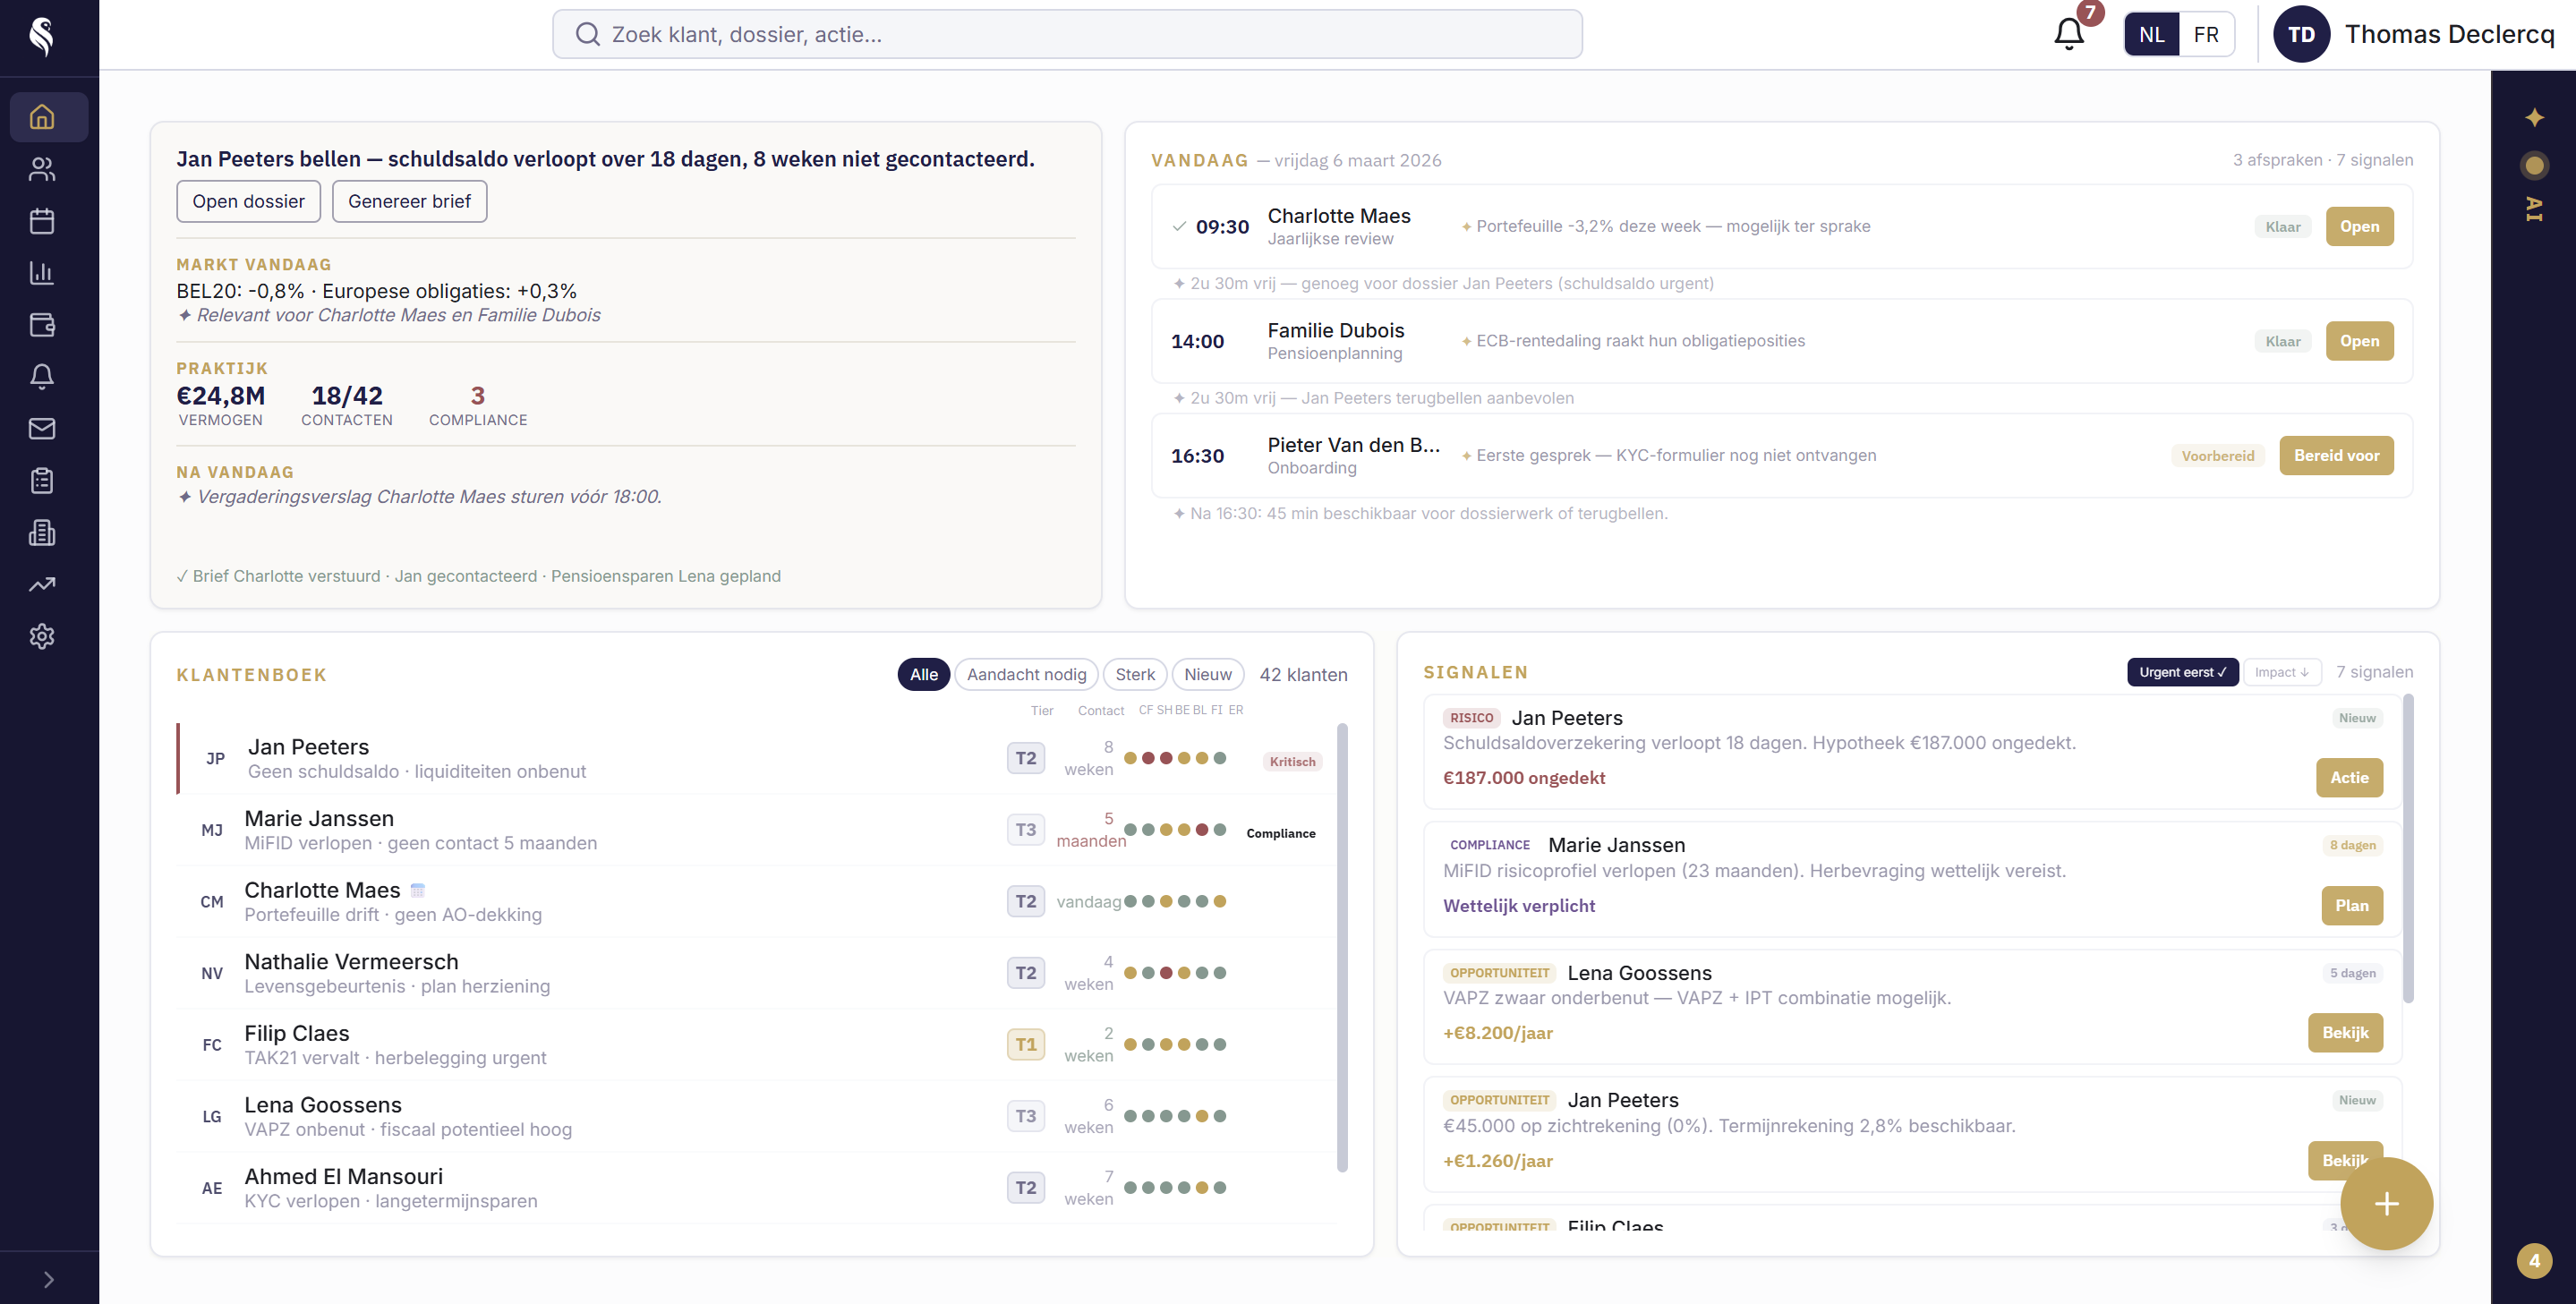
Task: Open the Calendar icon in the sidebar
Action: 42,221
